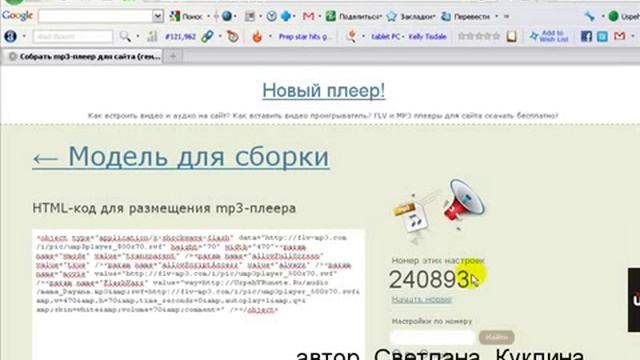
Task: Click 'HTML-код для размещения mp3-плеера' heading
Action: pos(164,208)
